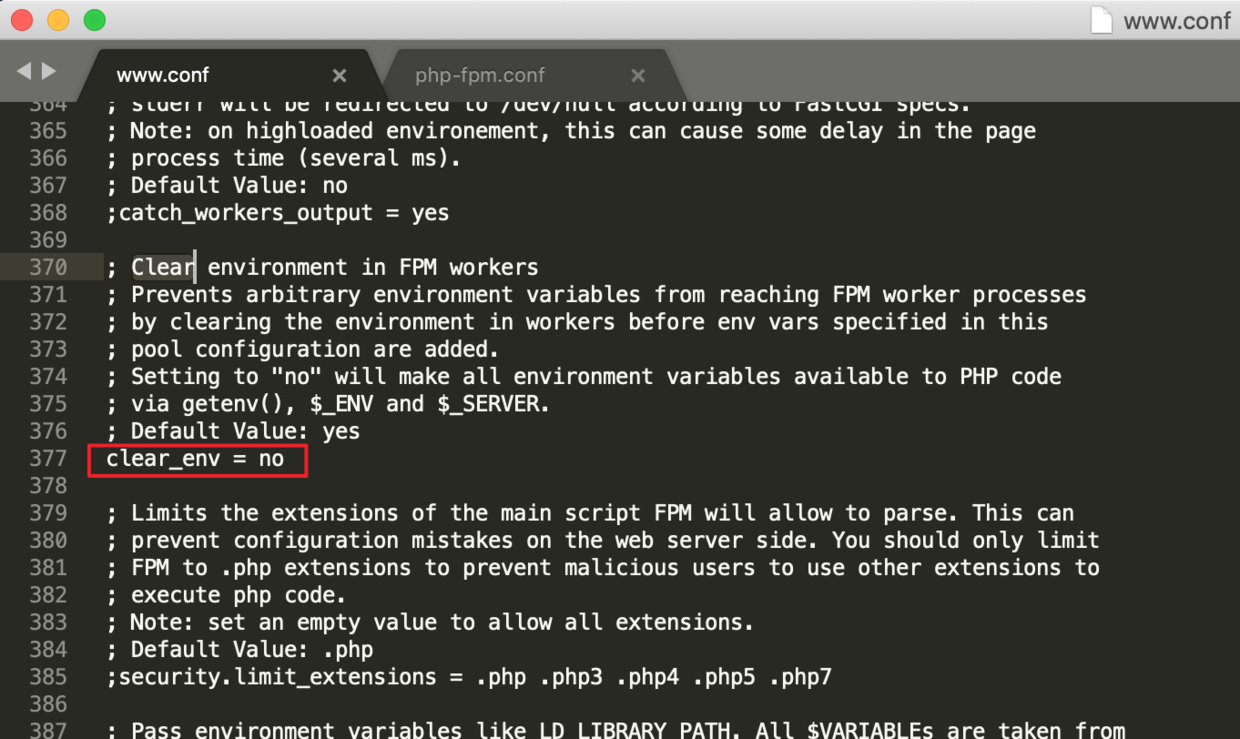
Task: Click the back navigation arrow
Action: pyautogui.click(x=25, y=70)
